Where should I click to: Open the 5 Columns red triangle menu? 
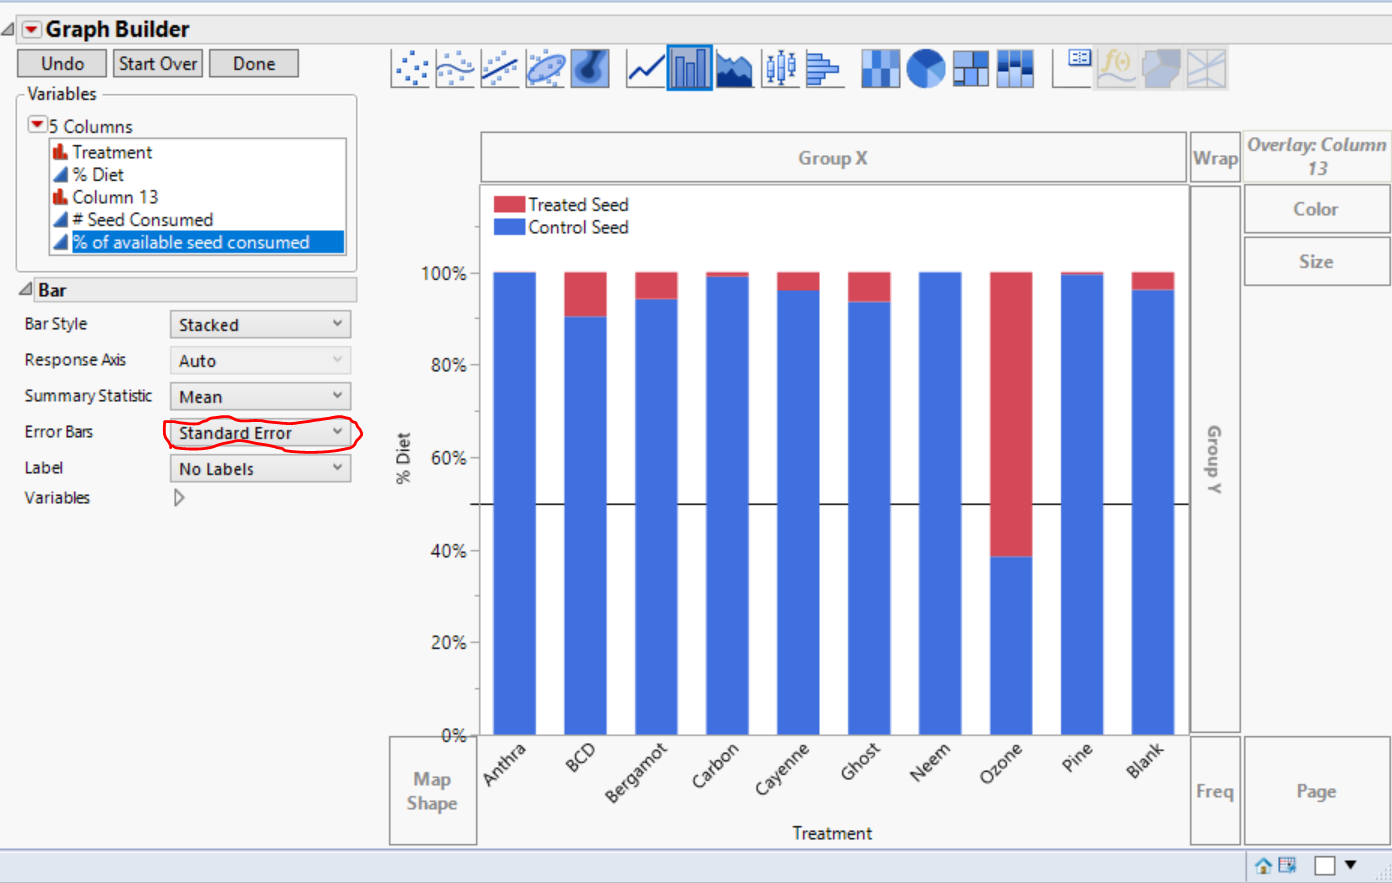pyautogui.click(x=37, y=125)
